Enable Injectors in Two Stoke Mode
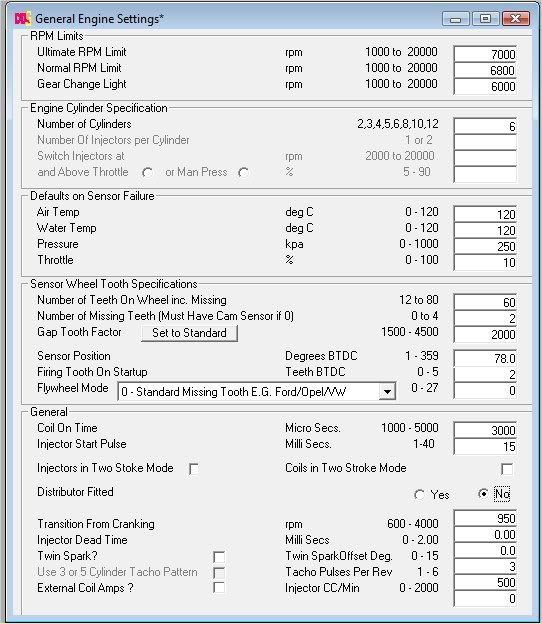 [x=194, y=469]
